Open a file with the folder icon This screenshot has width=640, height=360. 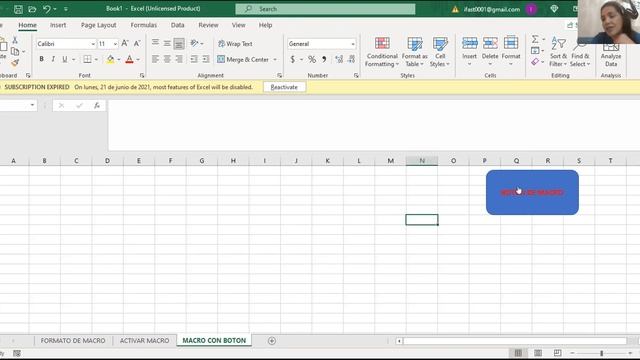(x=32, y=9)
